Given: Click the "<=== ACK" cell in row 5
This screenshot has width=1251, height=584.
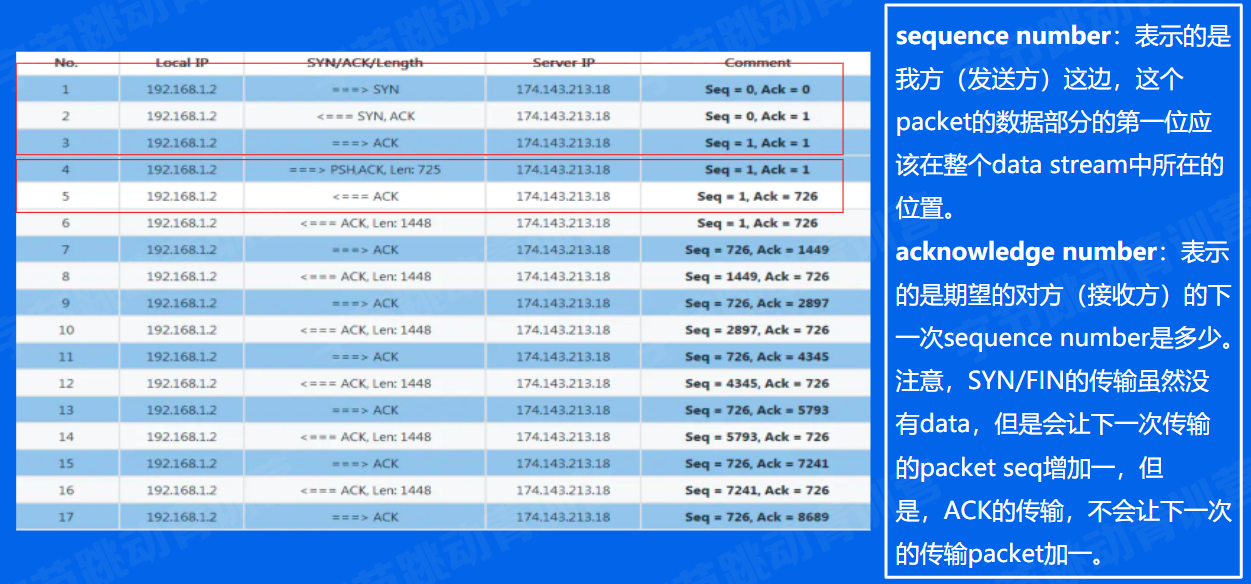Looking at the screenshot, I should (365, 196).
